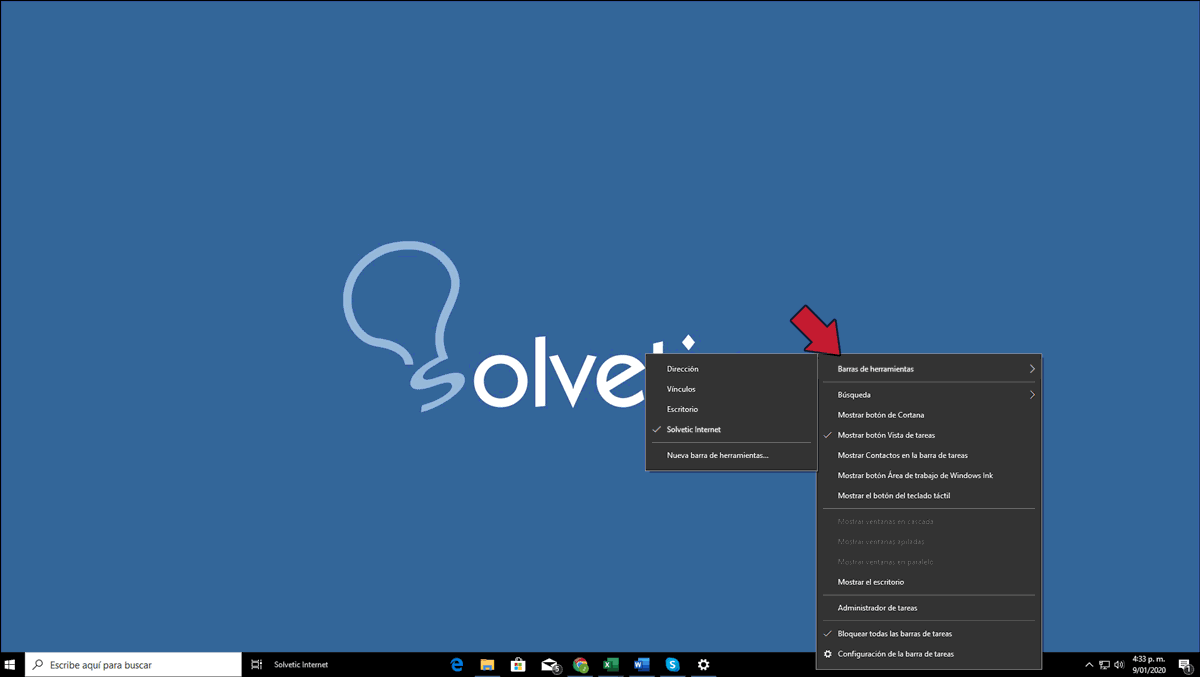This screenshot has height=677, width=1200.
Task: Toggle the Escritorio toolbar option
Action: [732, 409]
